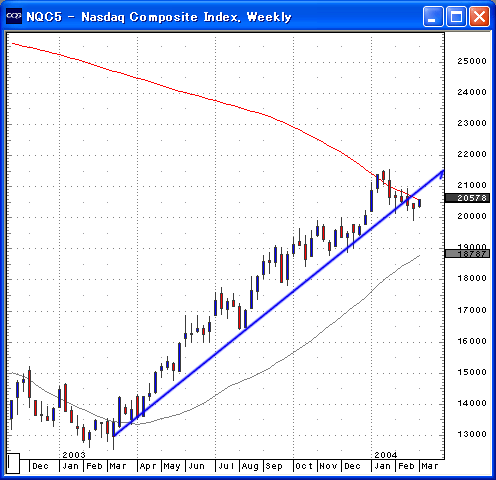
Task: Click the 16000 price axis label
Action: [x=472, y=341]
